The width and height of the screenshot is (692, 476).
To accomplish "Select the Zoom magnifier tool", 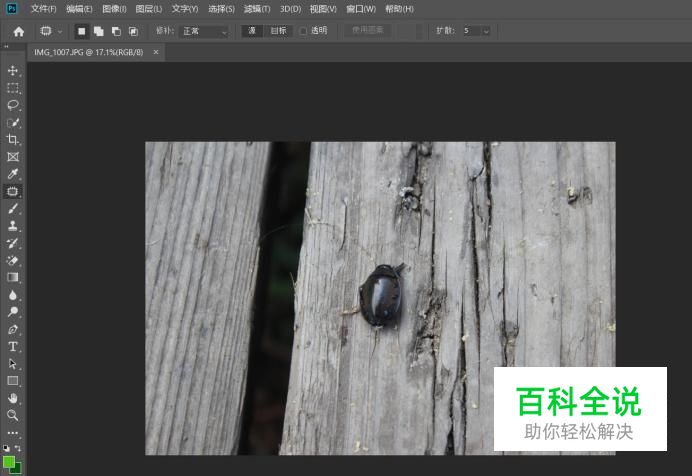I will pos(13,415).
